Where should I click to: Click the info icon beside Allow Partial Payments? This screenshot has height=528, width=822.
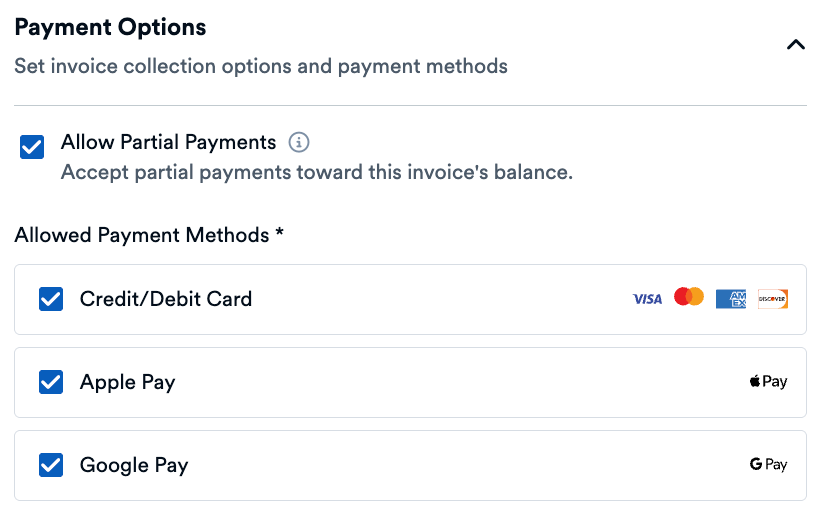click(298, 142)
